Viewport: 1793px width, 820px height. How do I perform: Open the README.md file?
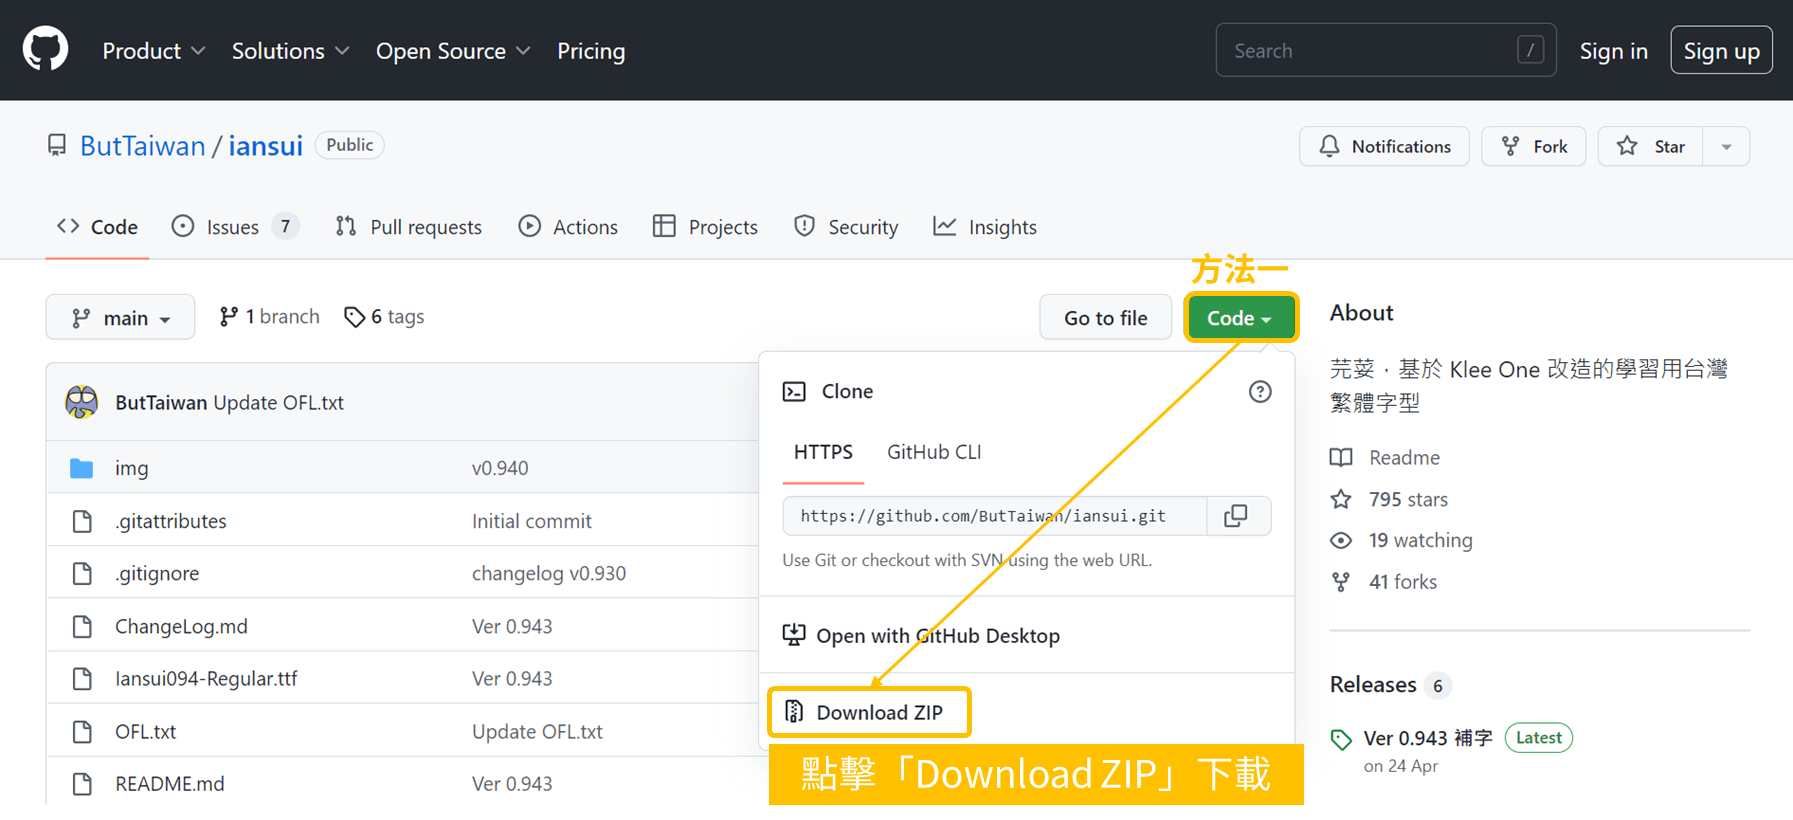[x=170, y=784]
